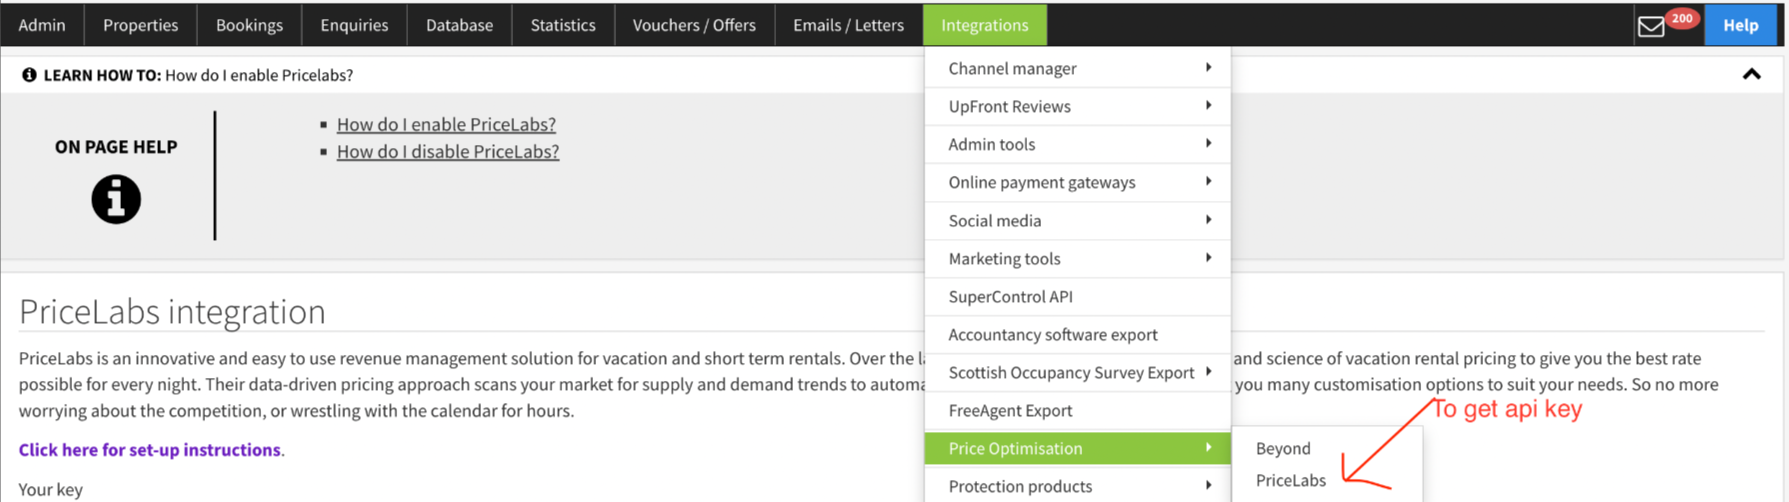This screenshot has width=1789, height=502.
Task: Open the Admin menu
Action: click(x=42, y=25)
